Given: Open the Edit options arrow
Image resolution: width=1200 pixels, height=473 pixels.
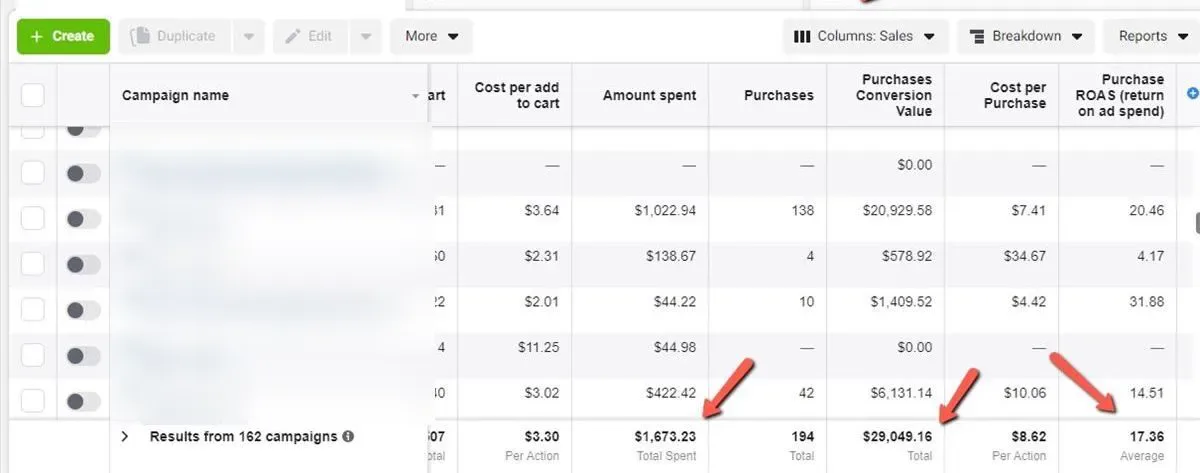Looking at the screenshot, I should click(x=365, y=36).
